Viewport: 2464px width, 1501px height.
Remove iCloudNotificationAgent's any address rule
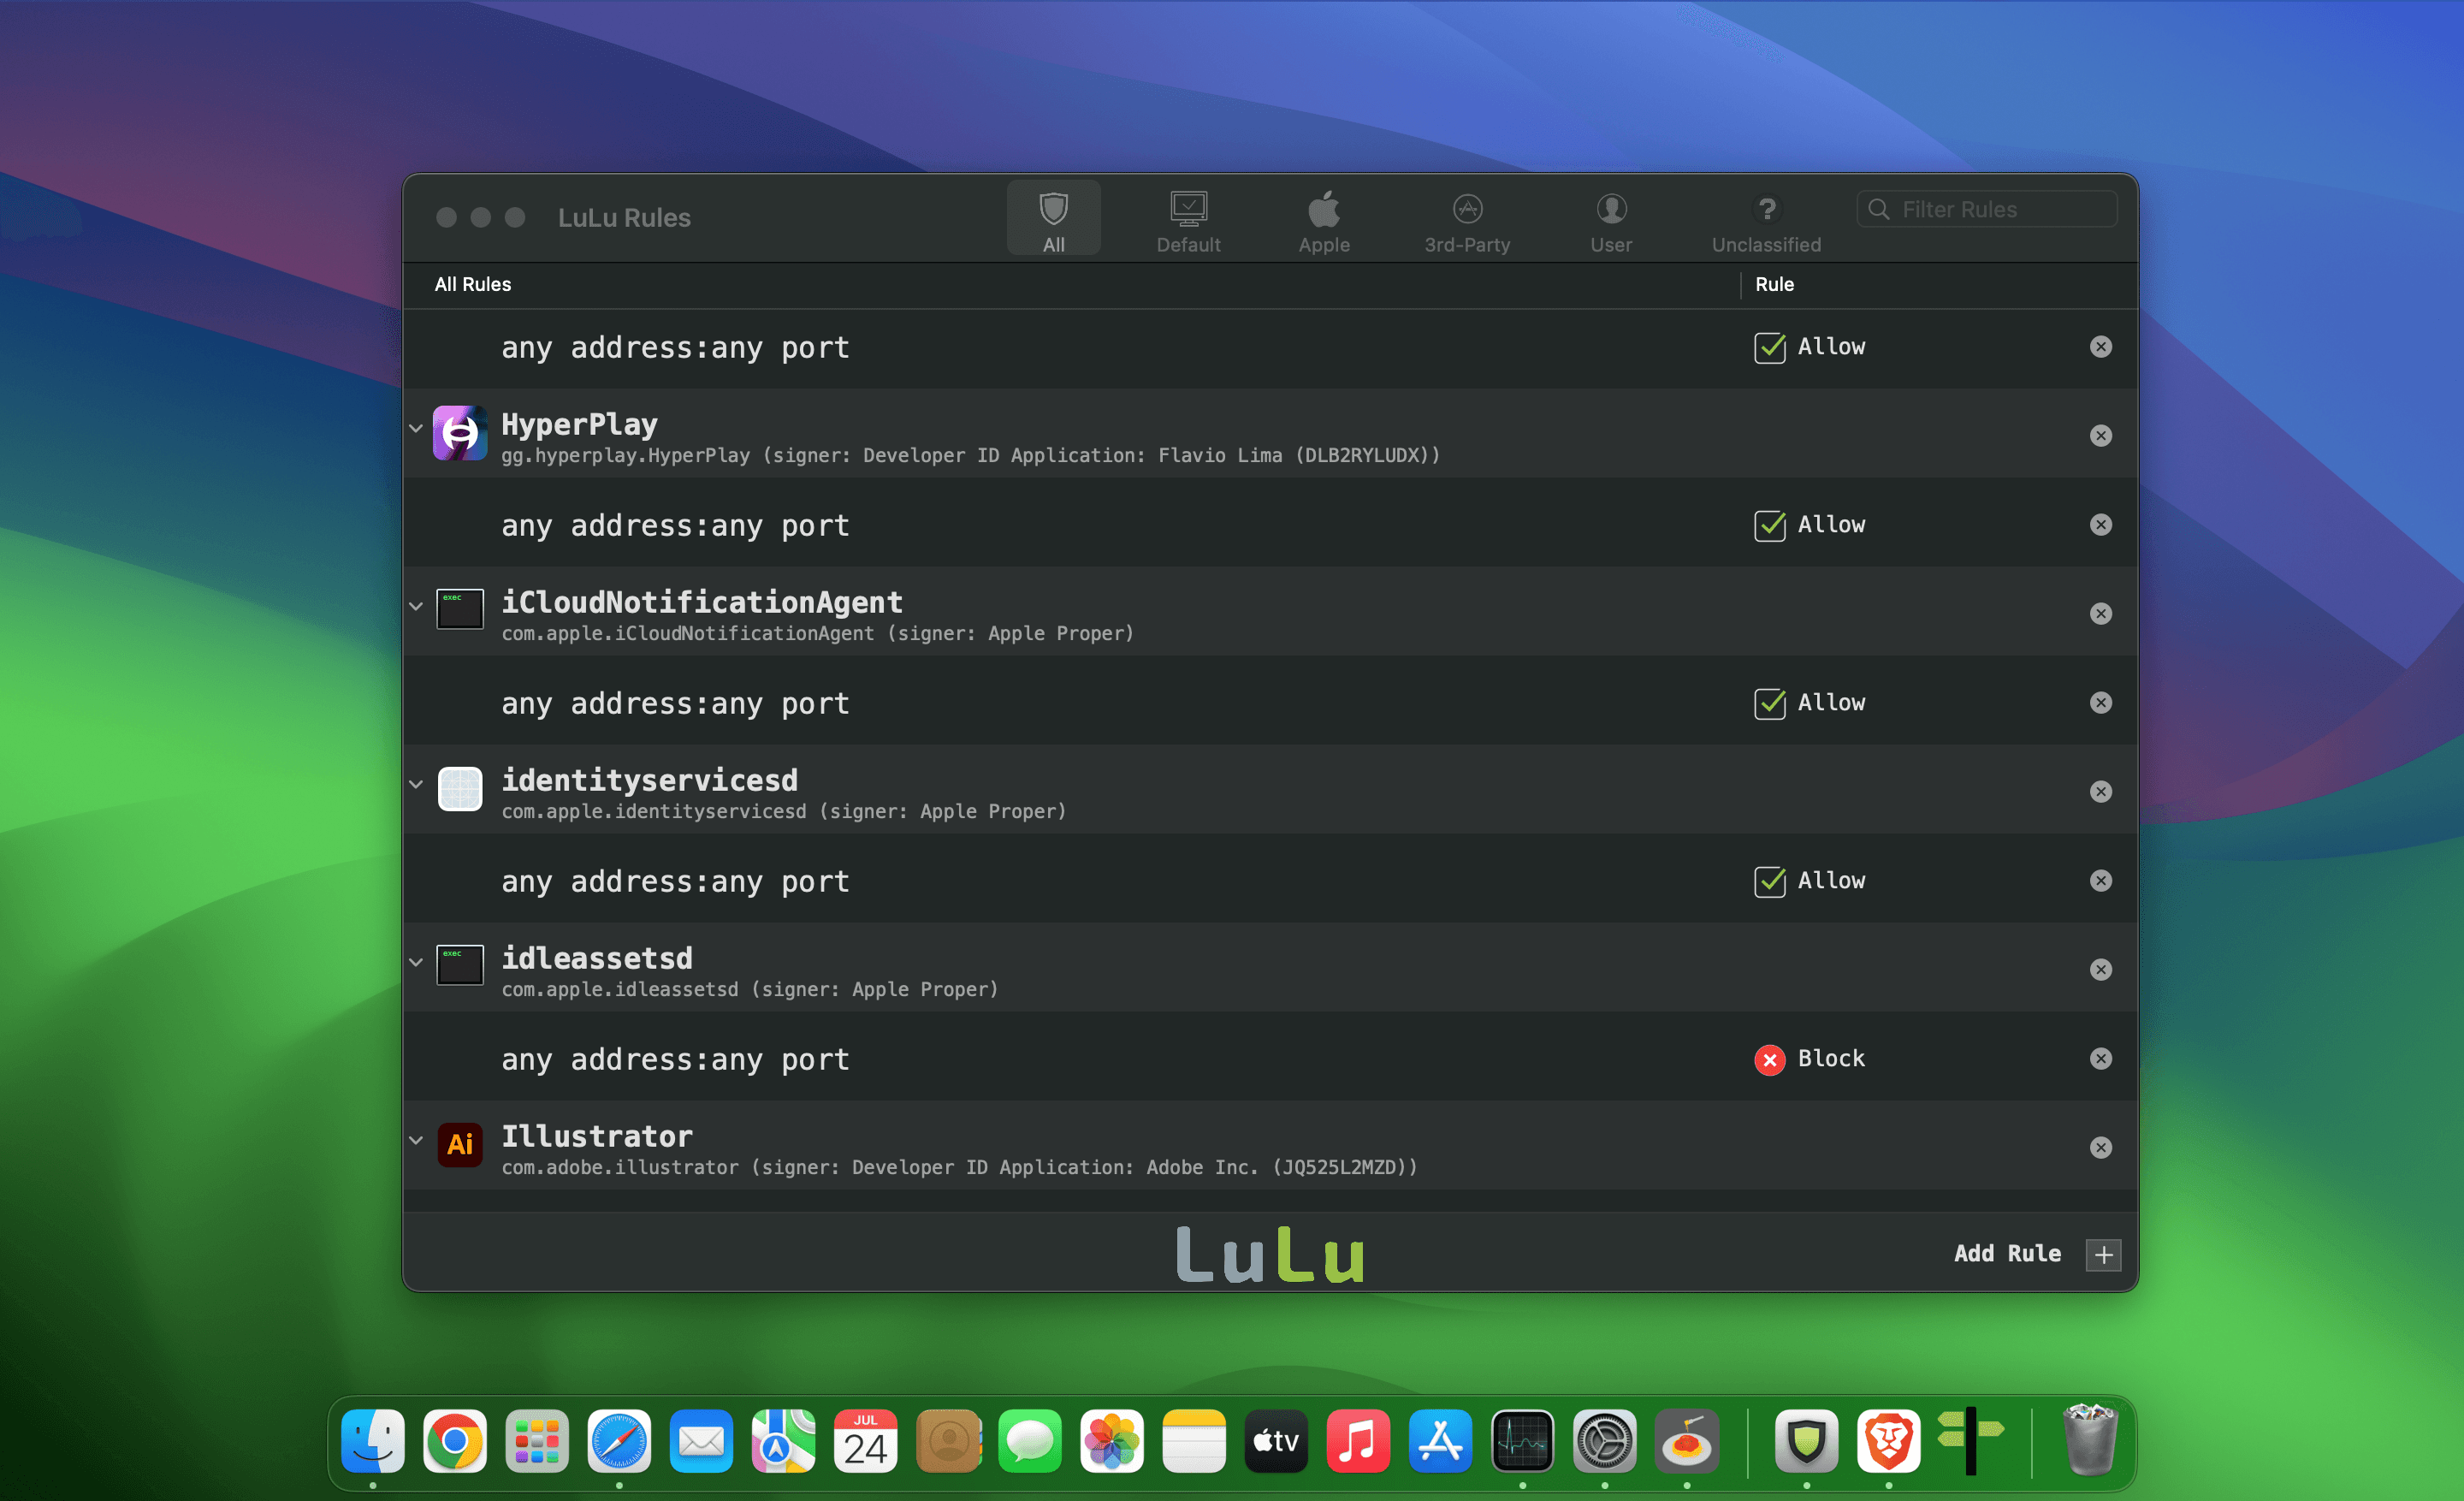pyautogui.click(x=2100, y=702)
